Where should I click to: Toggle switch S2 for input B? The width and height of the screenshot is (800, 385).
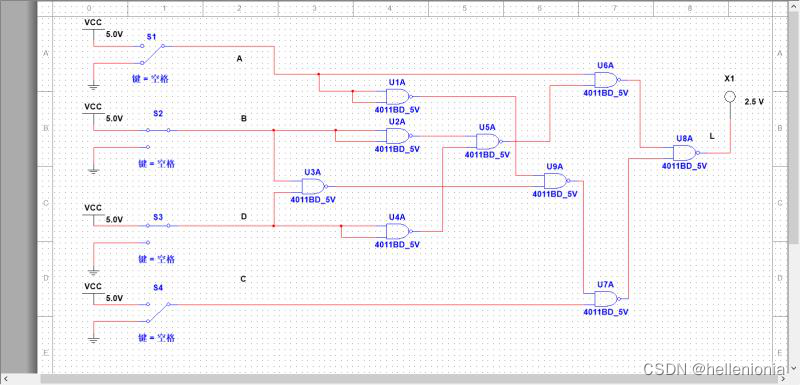158,138
